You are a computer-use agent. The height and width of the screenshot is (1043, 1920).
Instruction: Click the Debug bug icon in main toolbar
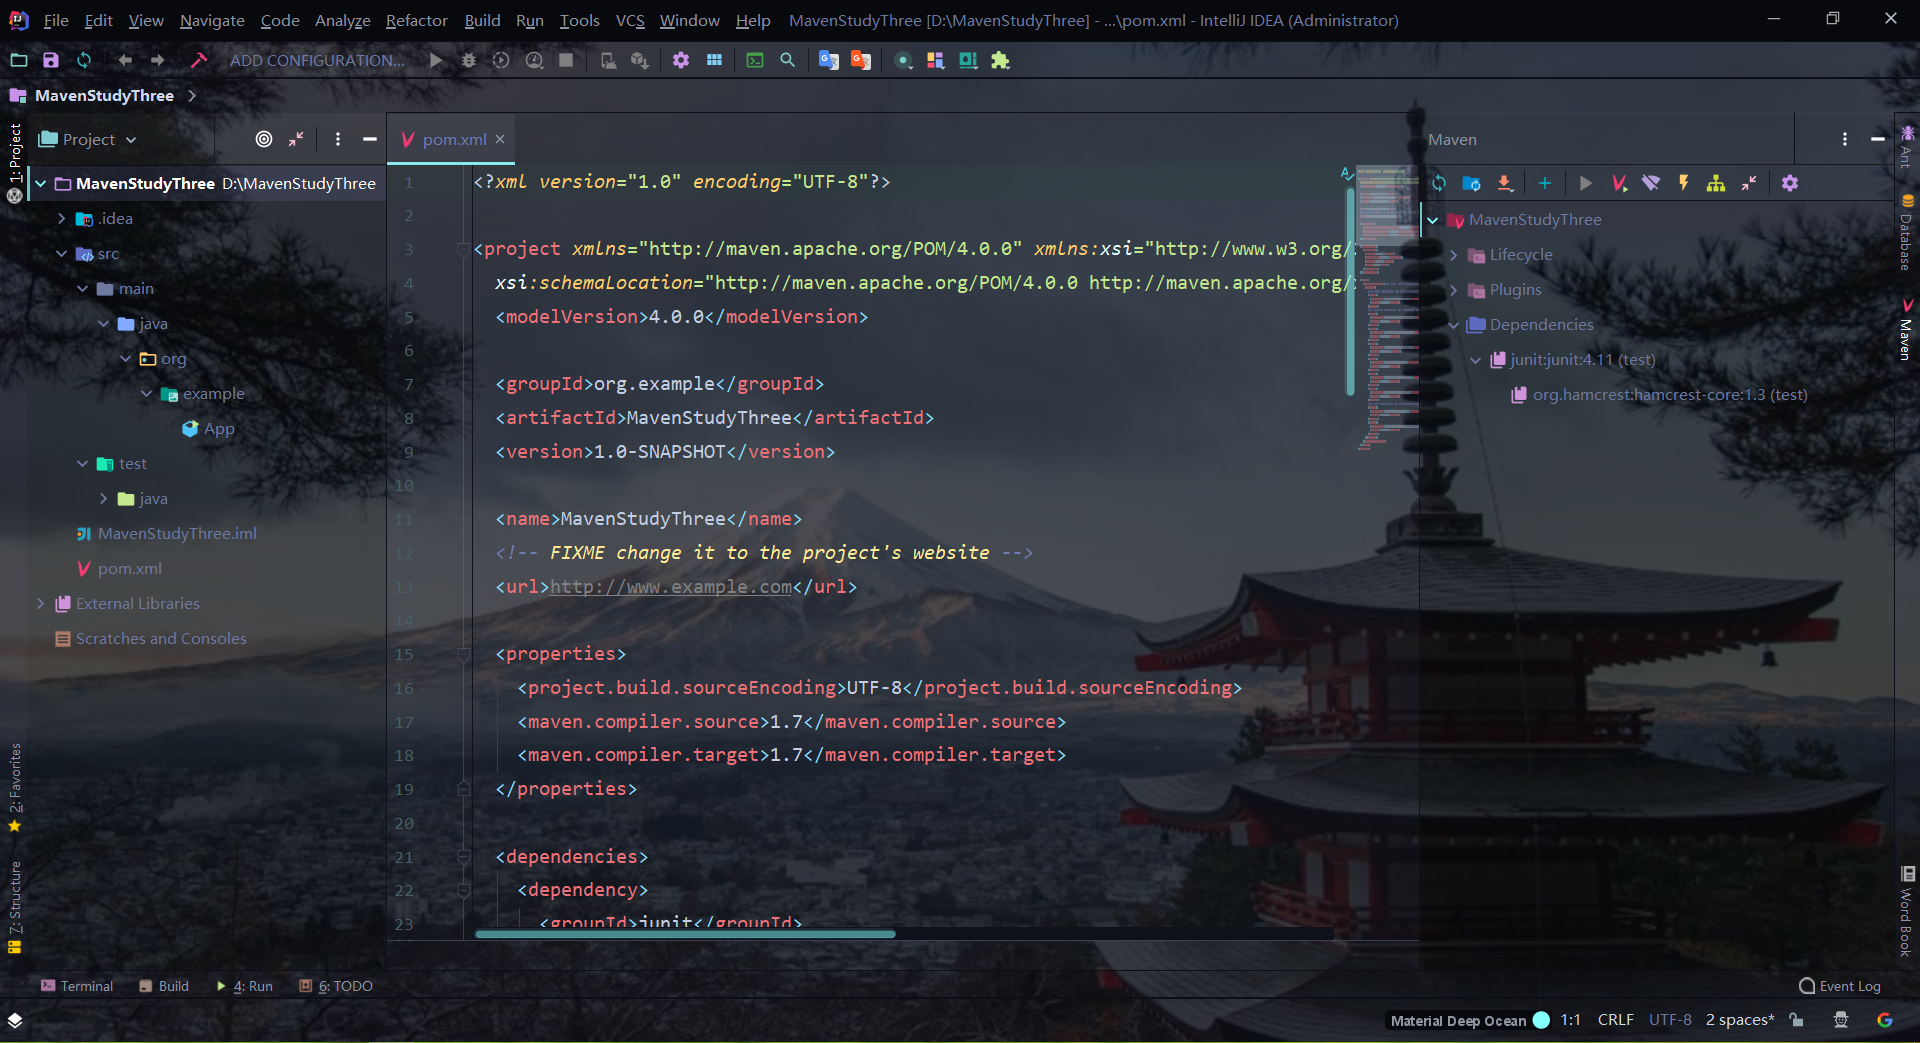tap(468, 60)
